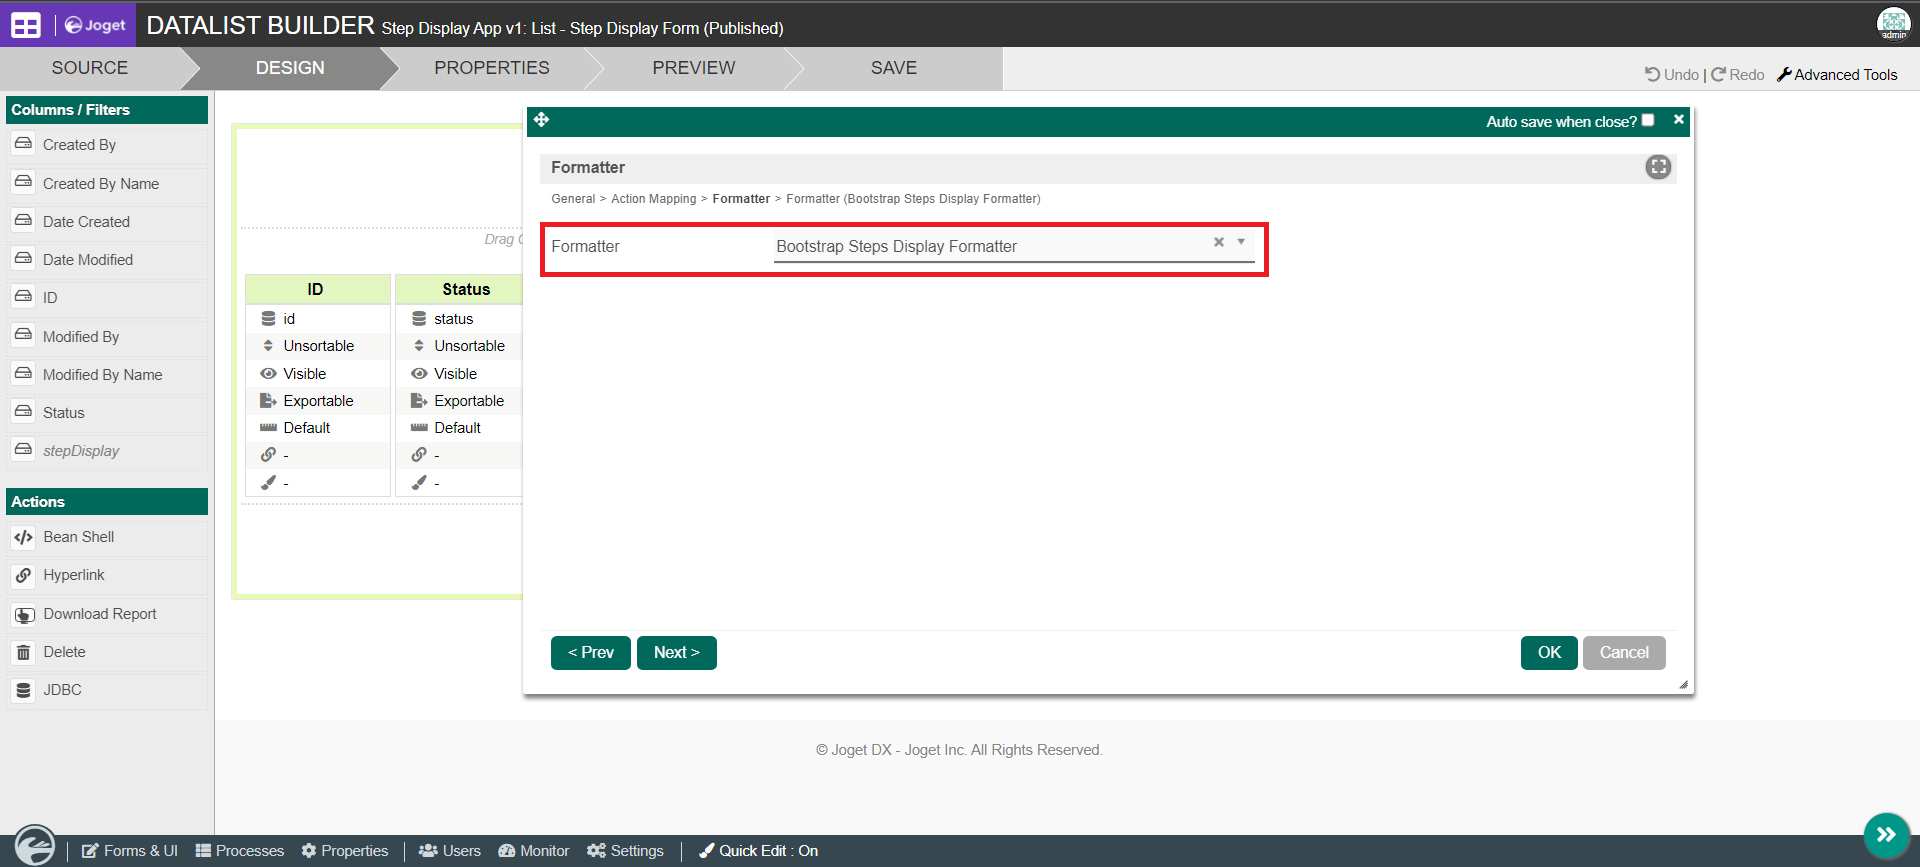The height and width of the screenshot is (867, 1920).
Task: Click the Status column width icon
Action: (419, 428)
